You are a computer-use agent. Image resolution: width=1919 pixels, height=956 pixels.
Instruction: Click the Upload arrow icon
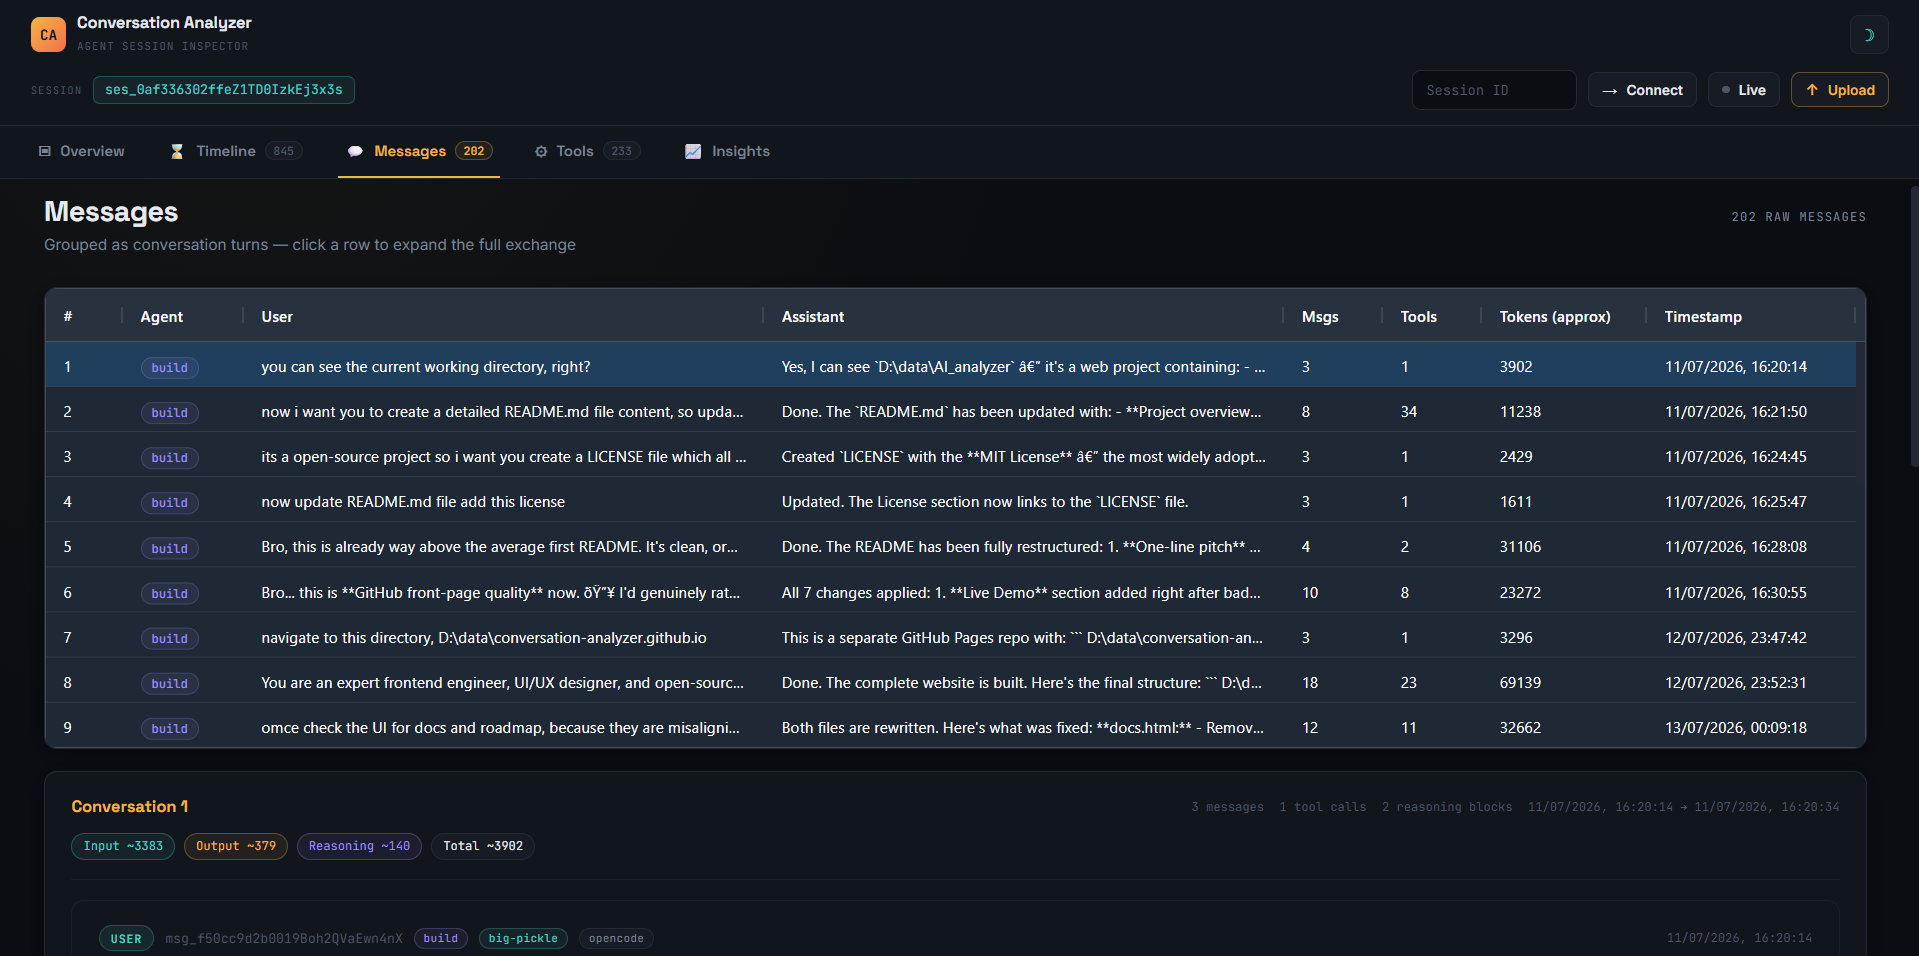click(1812, 90)
